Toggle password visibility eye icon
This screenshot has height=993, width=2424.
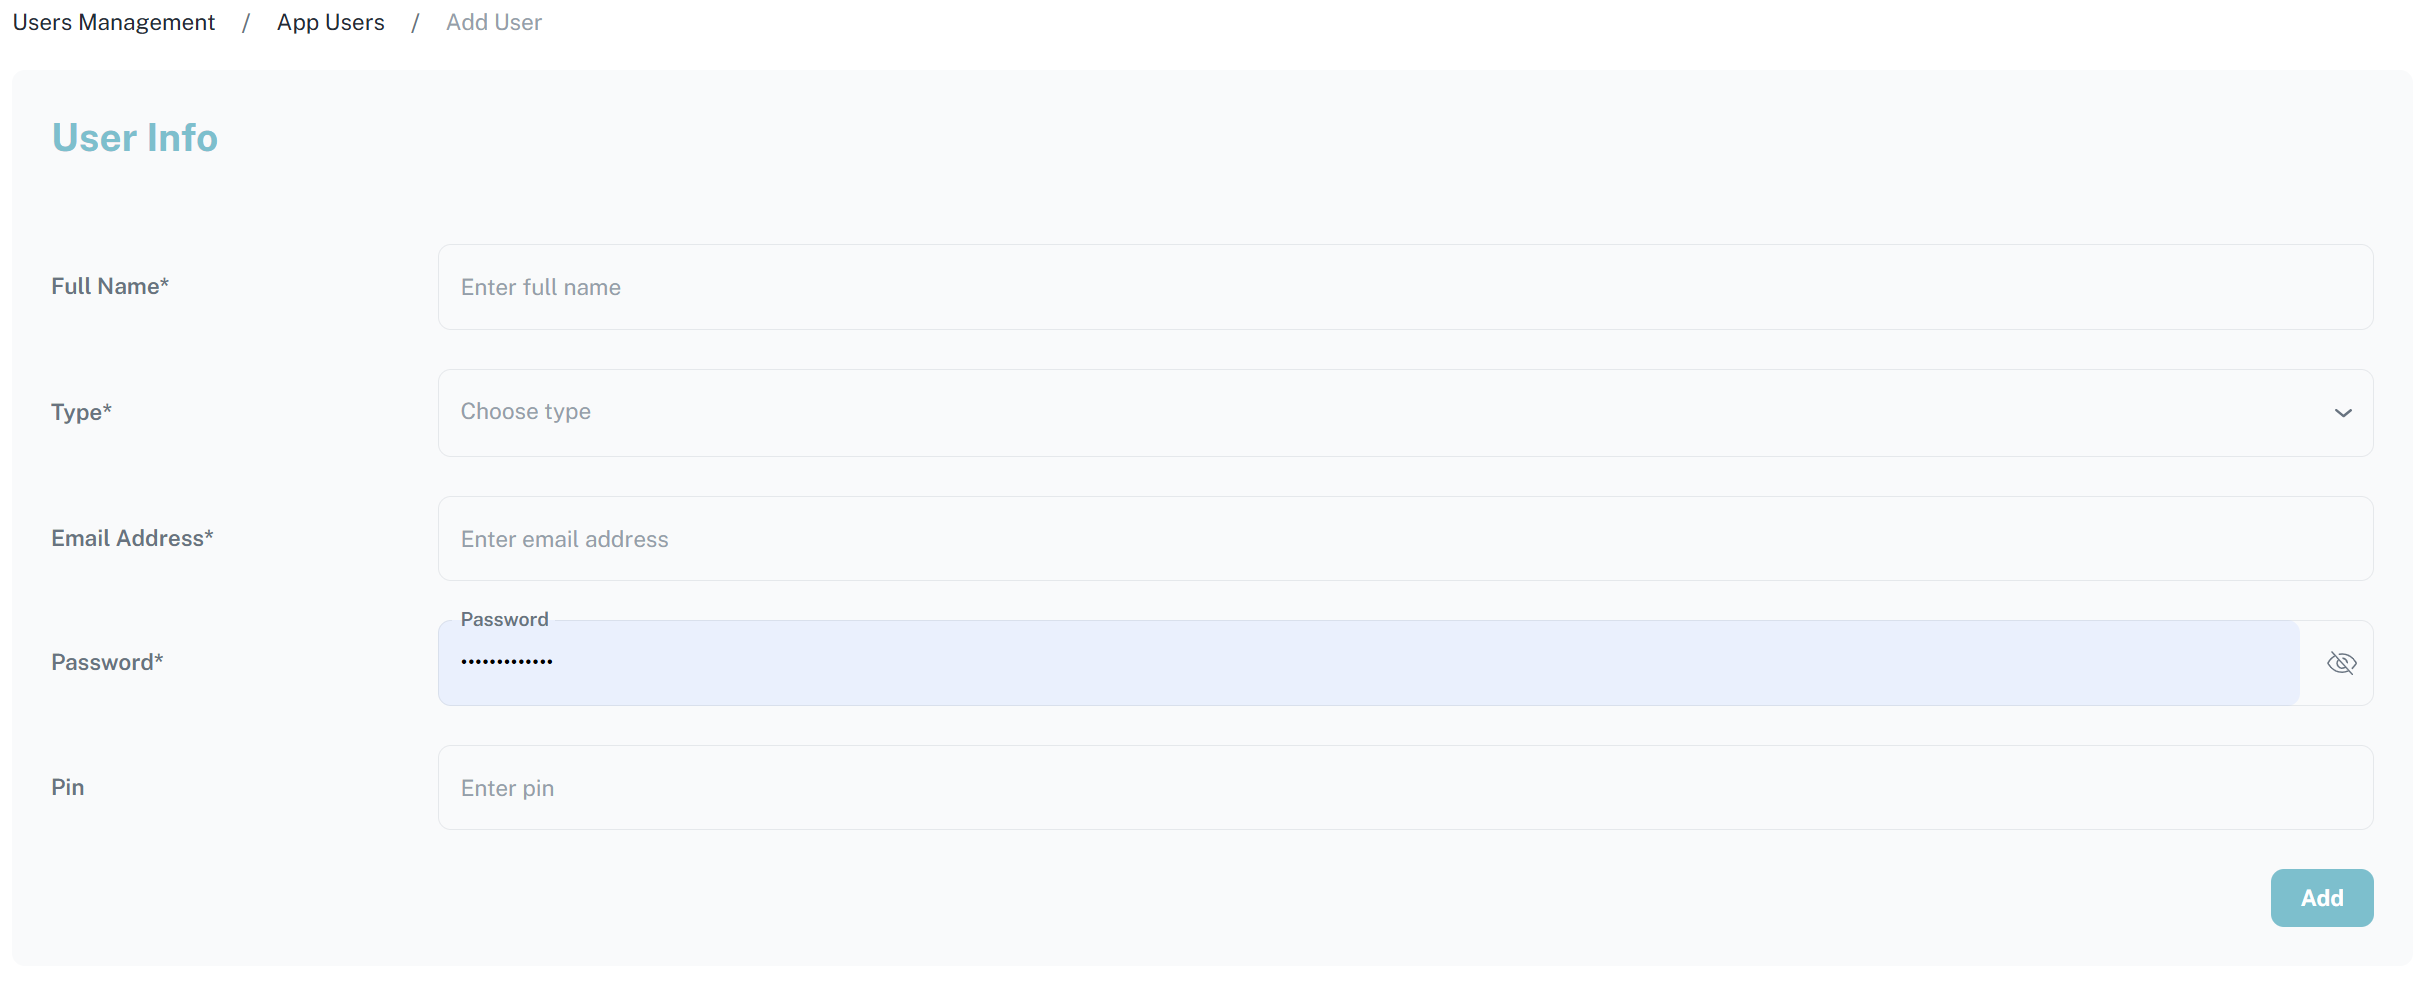click(2341, 663)
